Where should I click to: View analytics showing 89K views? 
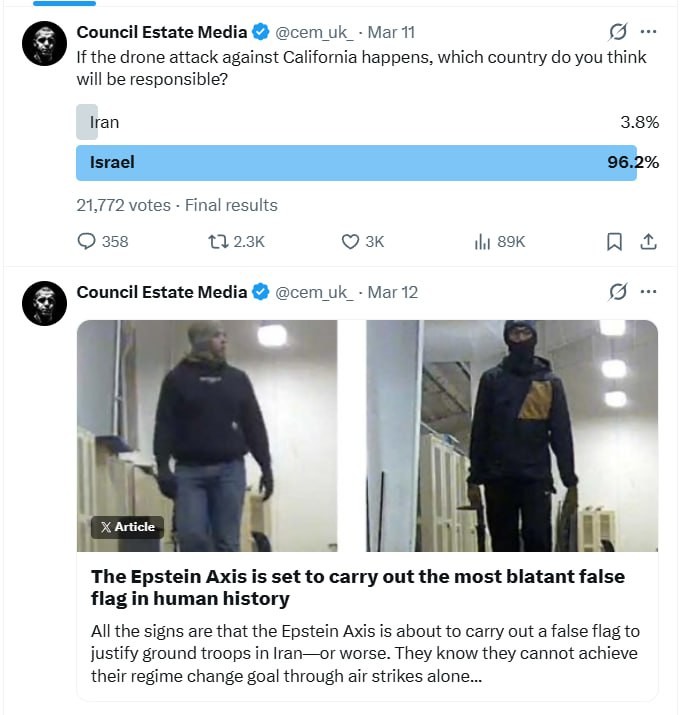[x=483, y=241]
